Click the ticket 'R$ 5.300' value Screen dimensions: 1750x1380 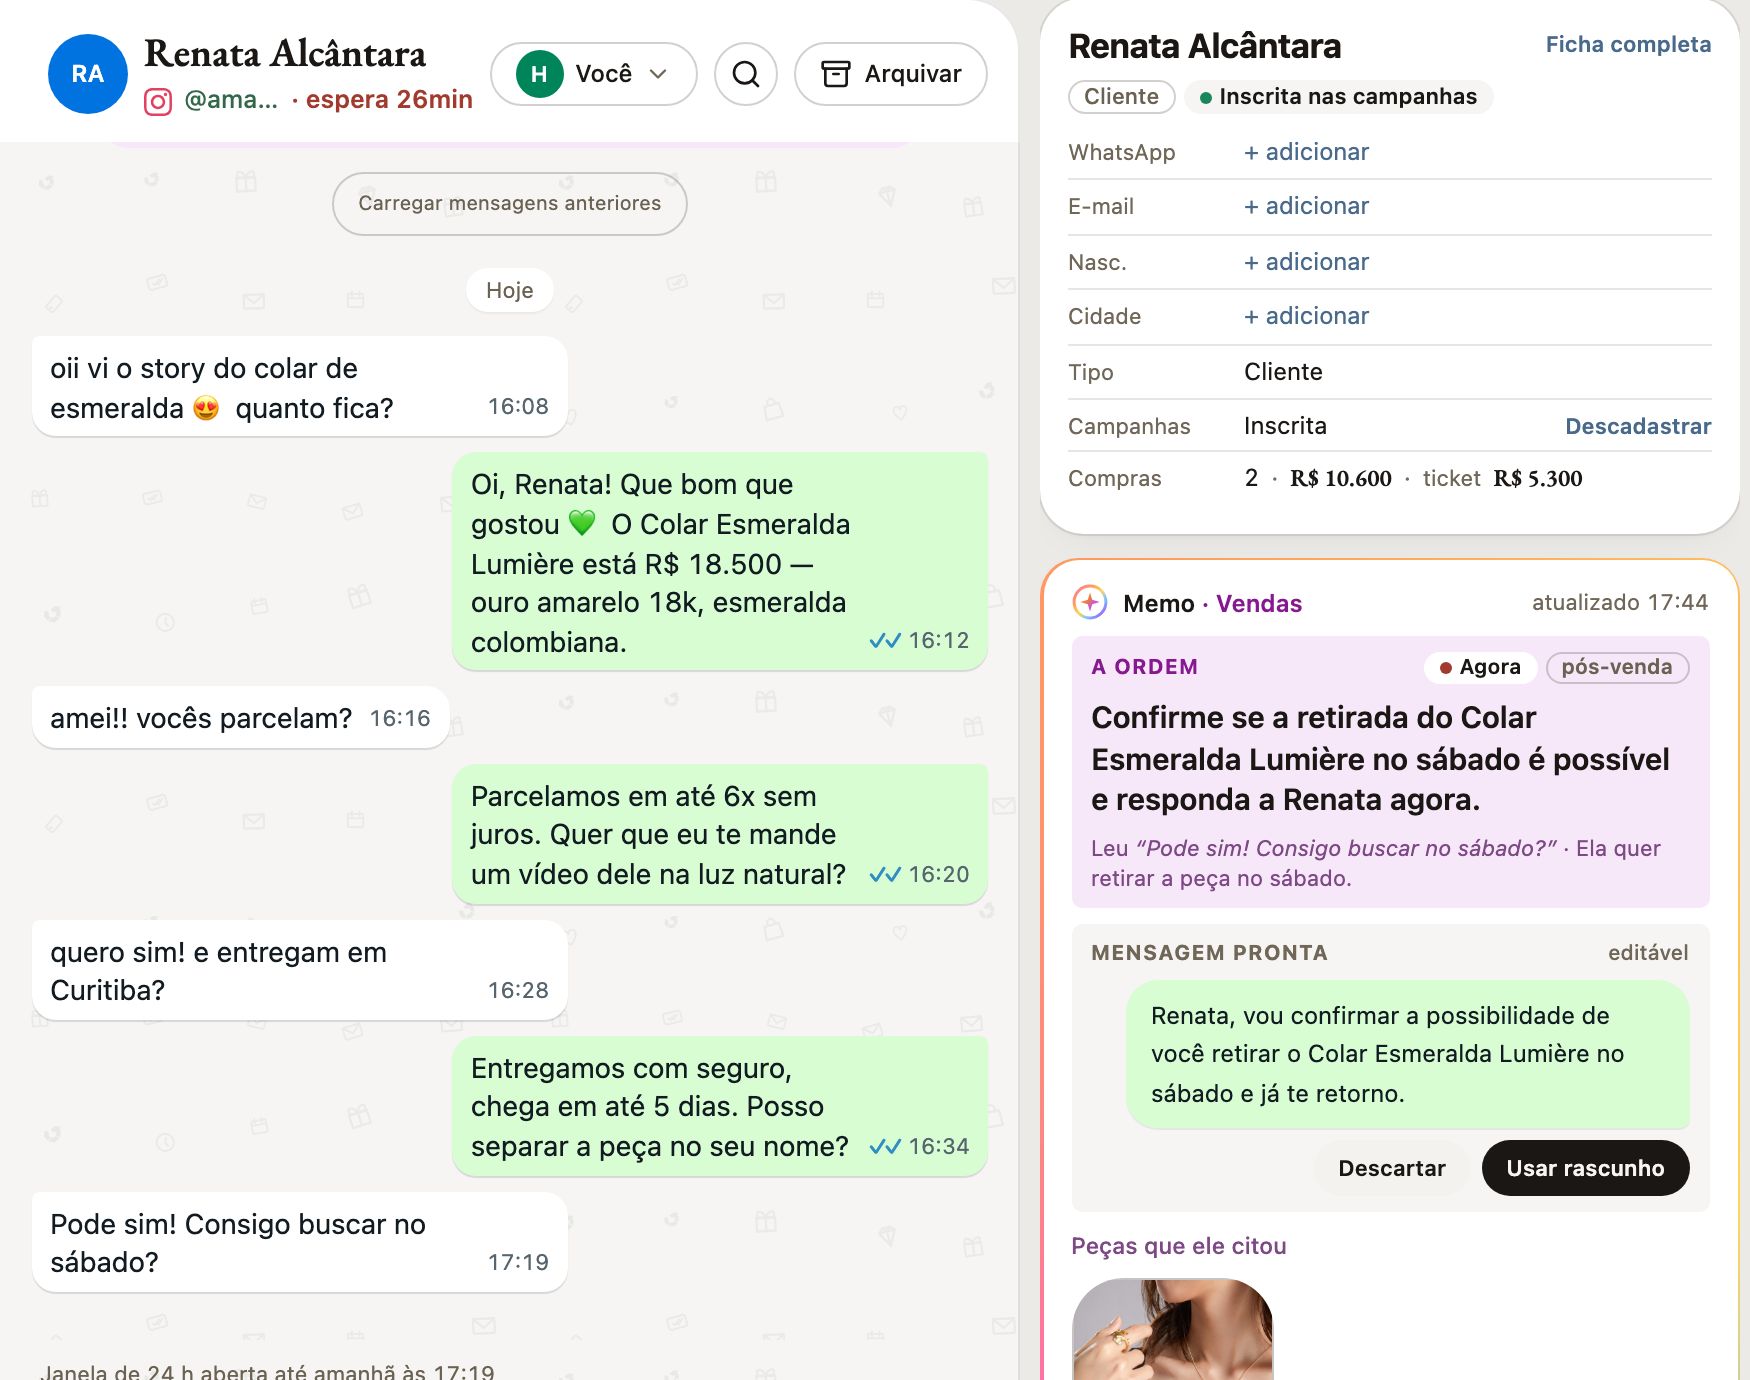1538,479
